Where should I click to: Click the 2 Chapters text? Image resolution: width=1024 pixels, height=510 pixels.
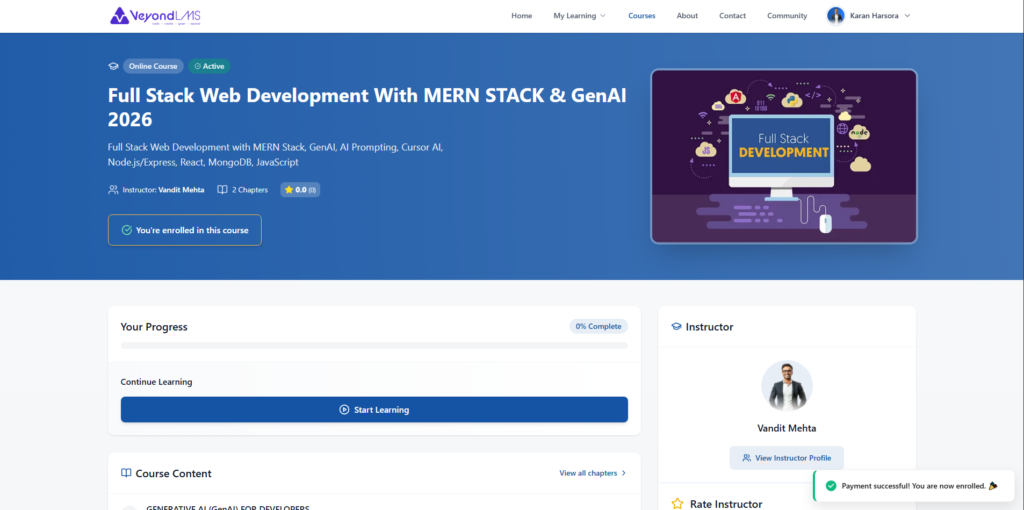[x=249, y=190]
